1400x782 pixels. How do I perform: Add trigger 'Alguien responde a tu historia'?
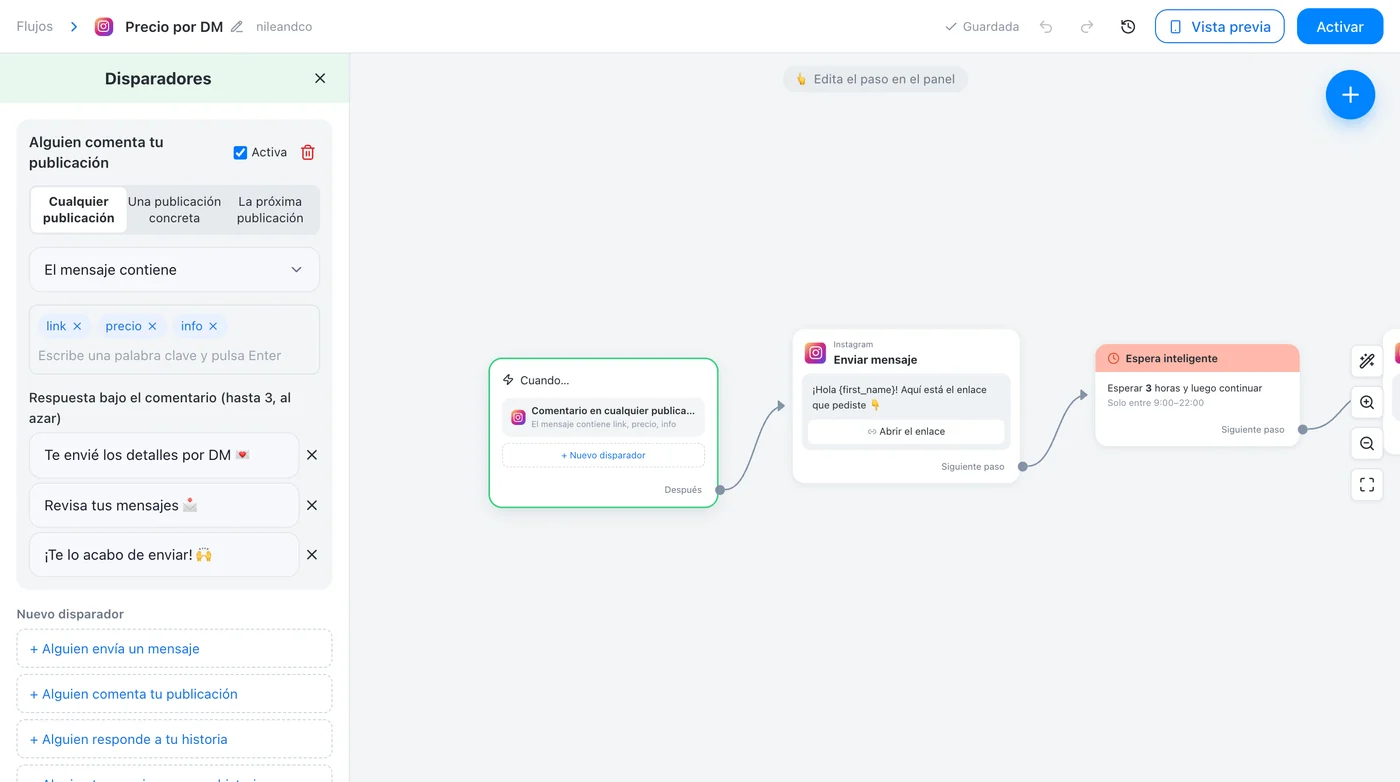point(174,739)
